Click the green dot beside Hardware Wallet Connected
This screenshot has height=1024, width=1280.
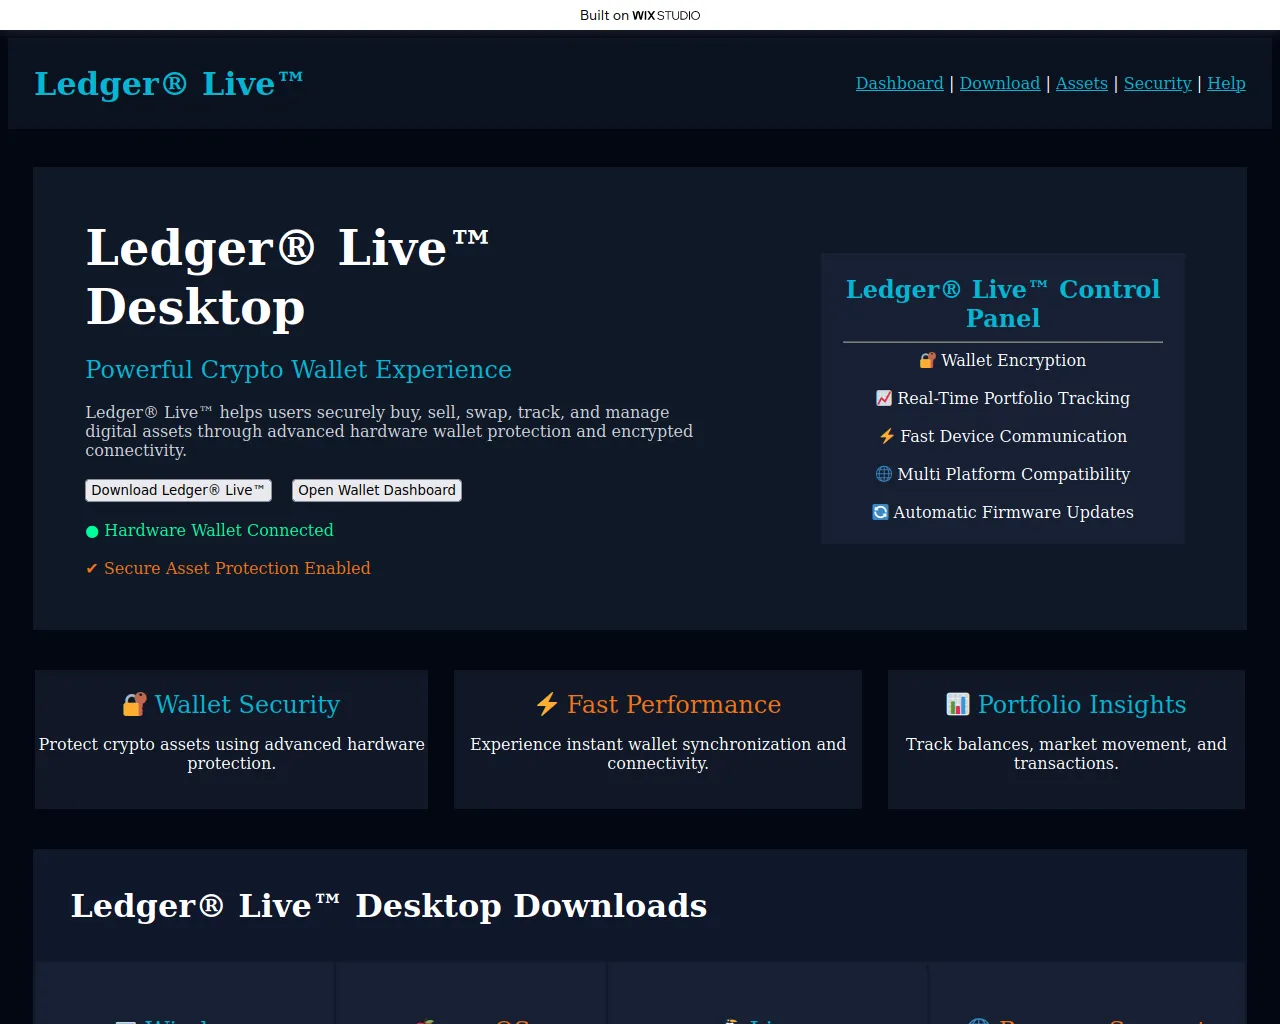pyautogui.click(x=92, y=531)
